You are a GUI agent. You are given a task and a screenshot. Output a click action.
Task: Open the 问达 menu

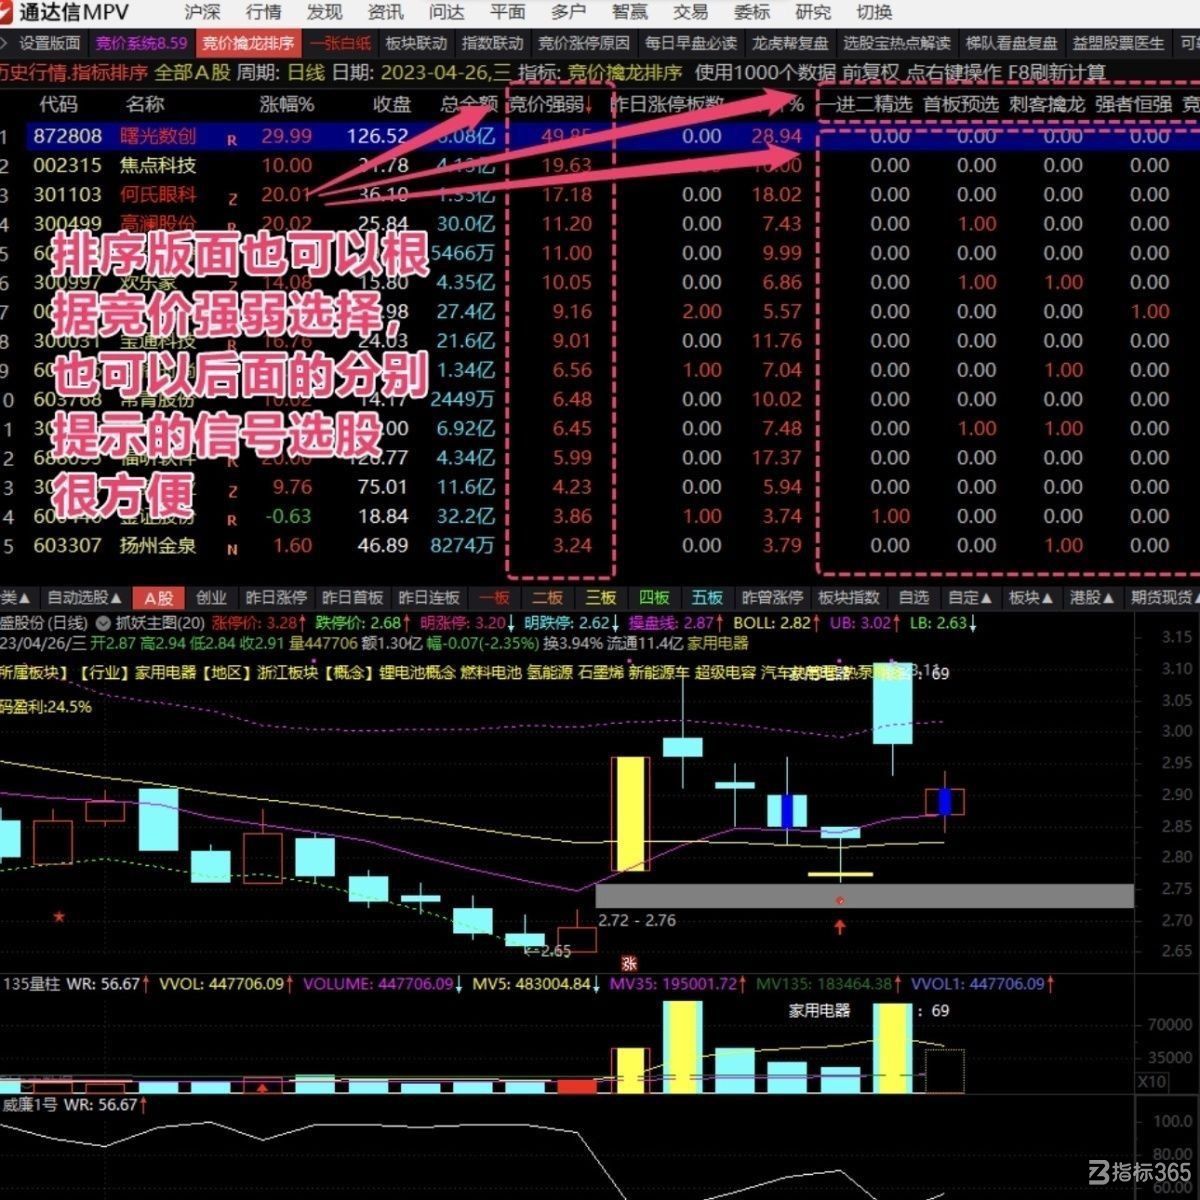click(446, 12)
